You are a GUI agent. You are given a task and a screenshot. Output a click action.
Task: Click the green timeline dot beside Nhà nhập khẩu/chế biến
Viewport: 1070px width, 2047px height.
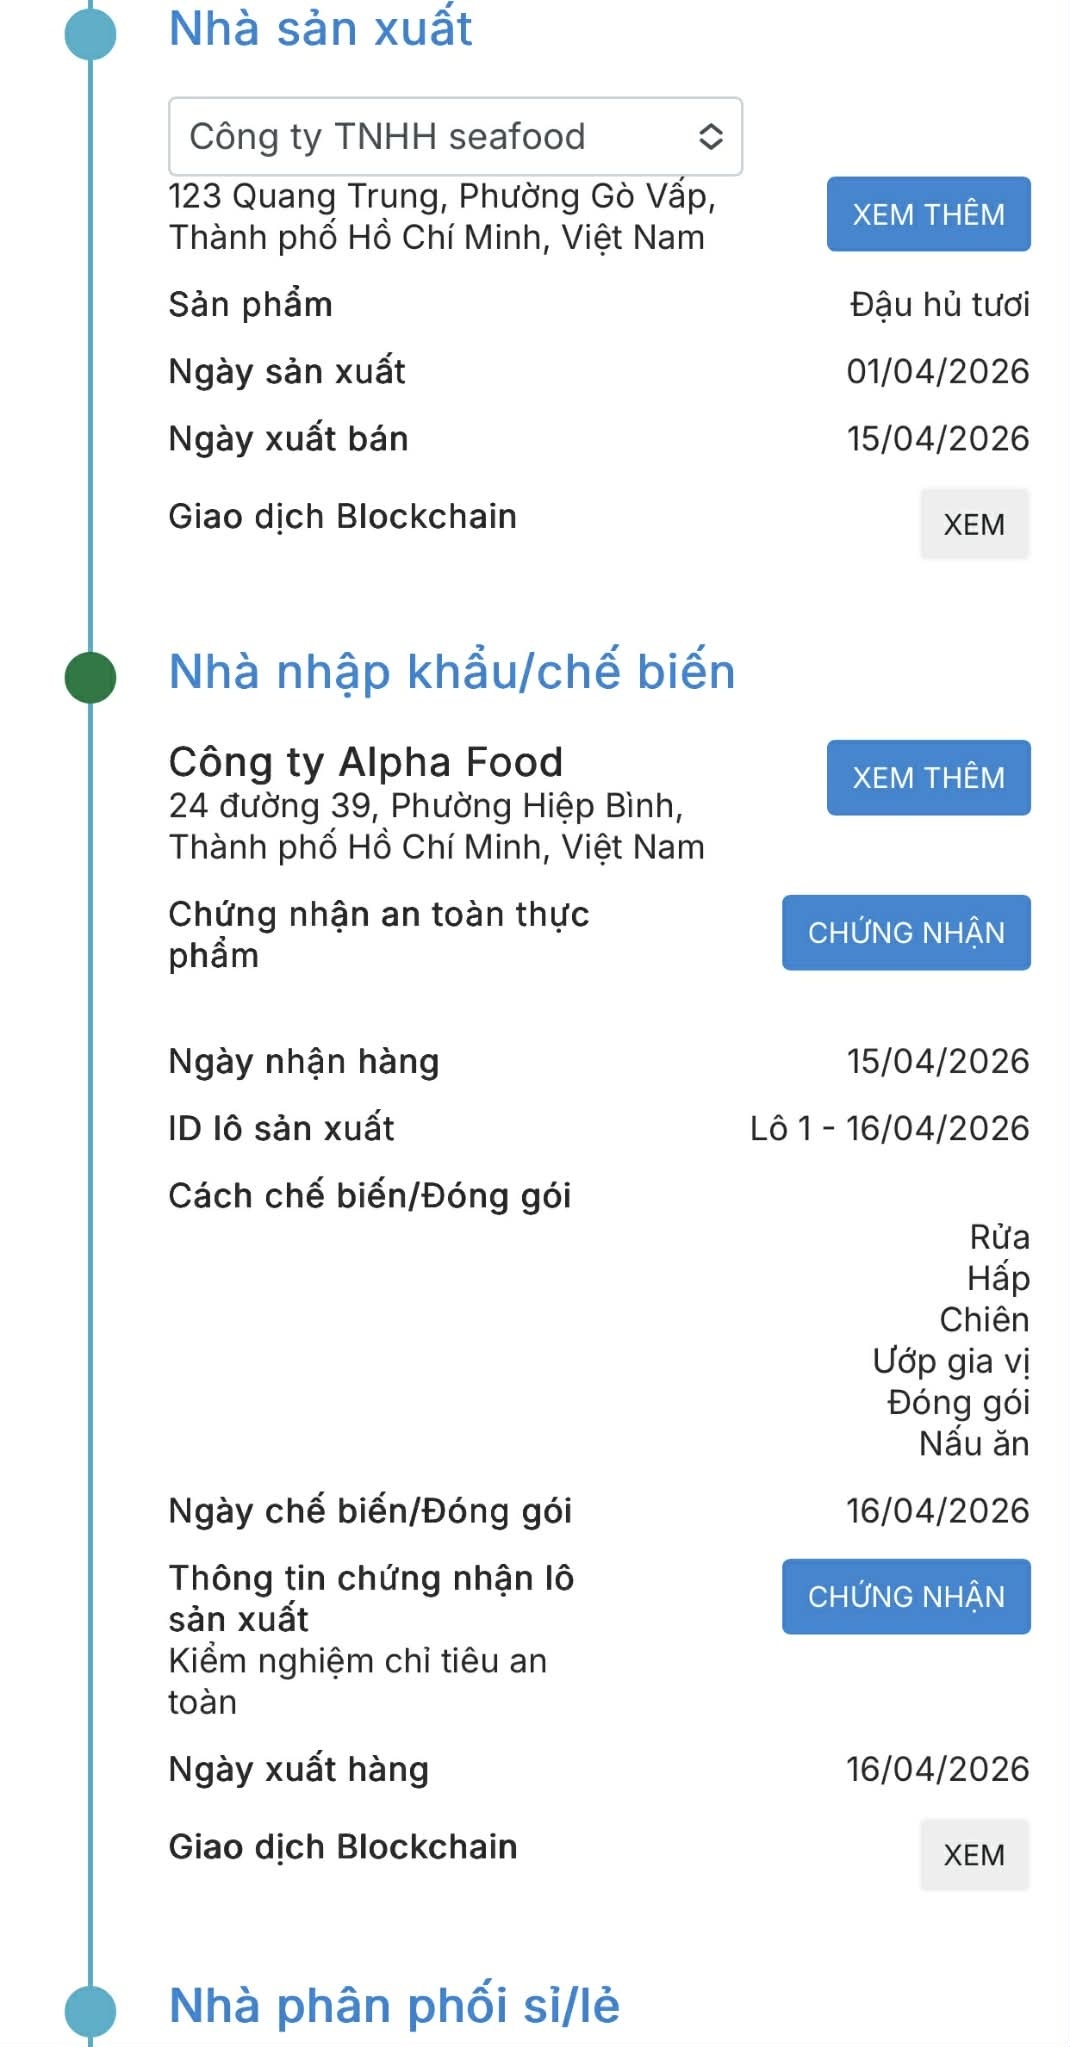tap(92, 678)
